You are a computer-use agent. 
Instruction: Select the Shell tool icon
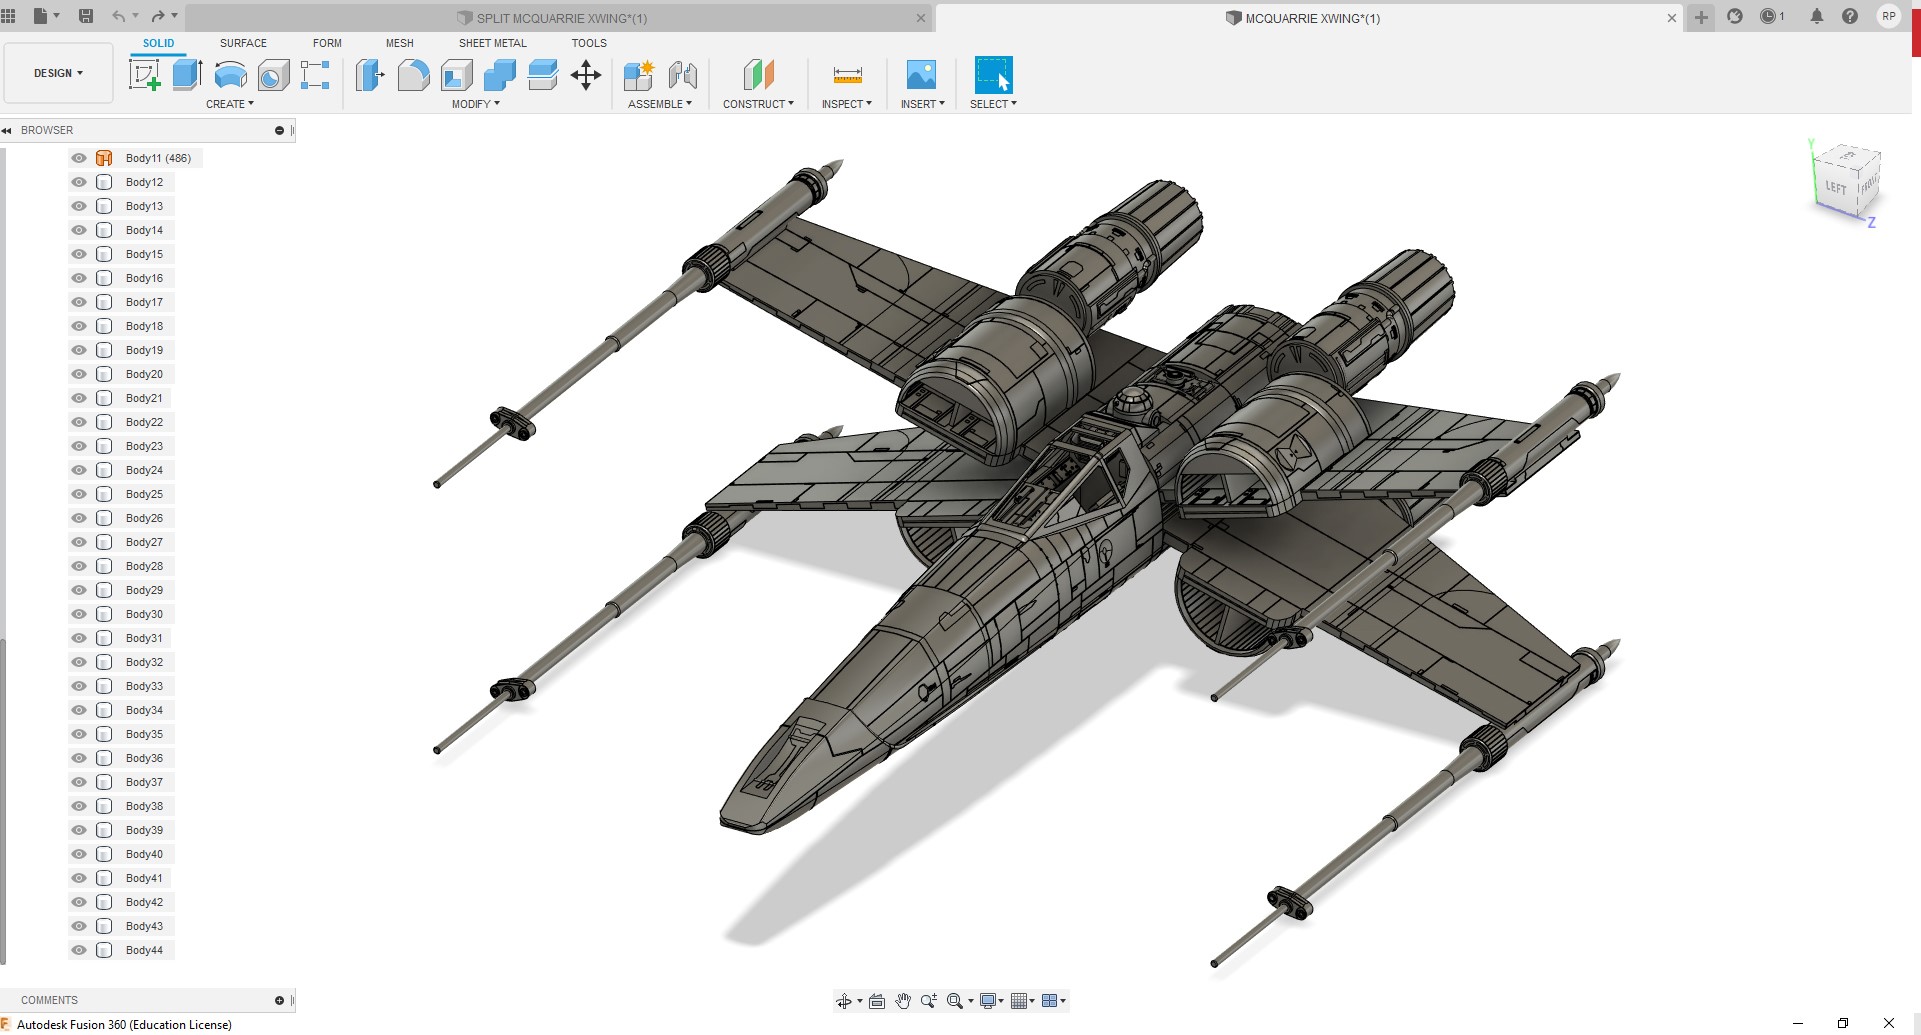tap(457, 75)
